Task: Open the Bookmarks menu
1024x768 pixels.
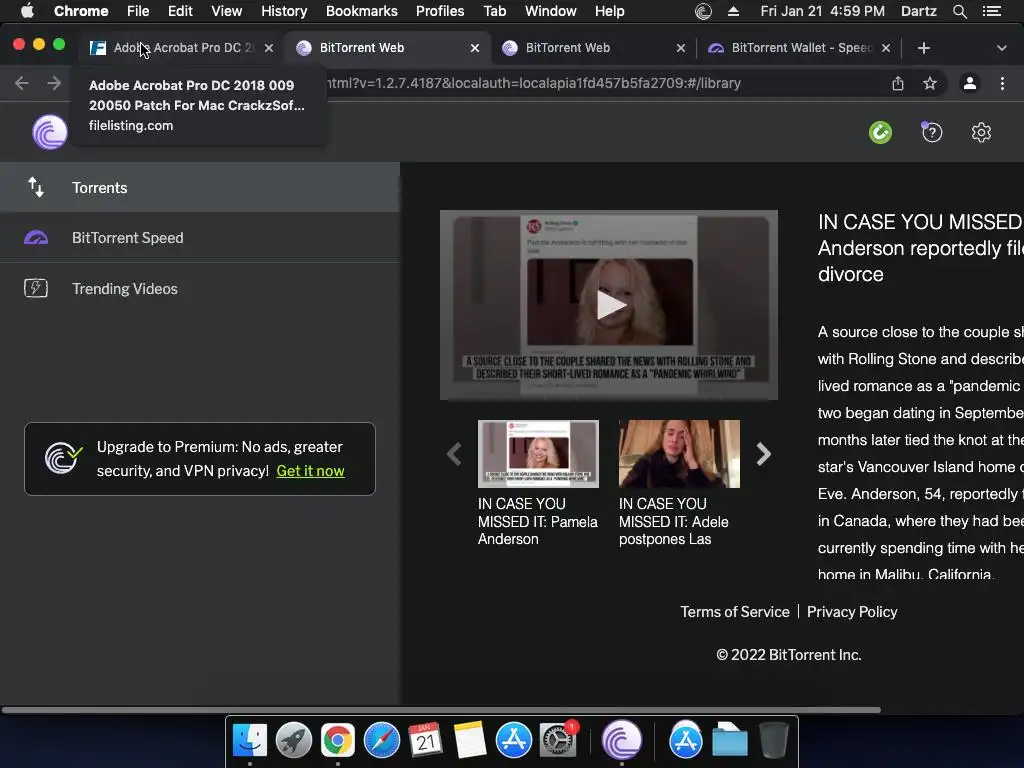Action: (x=362, y=11)
